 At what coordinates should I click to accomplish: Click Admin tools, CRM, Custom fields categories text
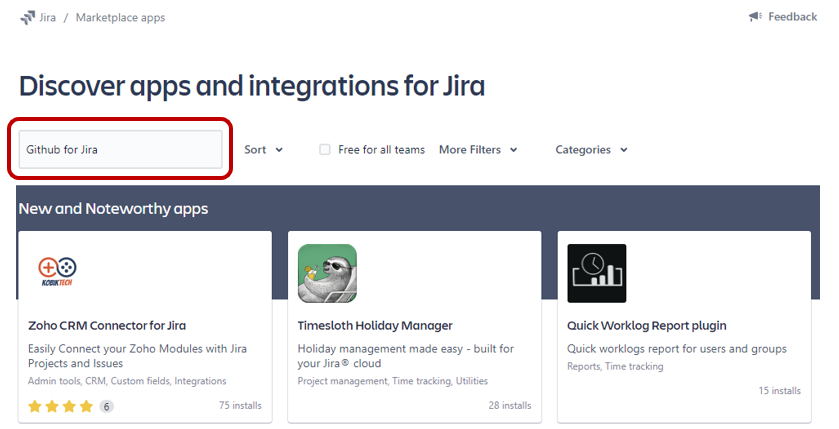point(127,381)
